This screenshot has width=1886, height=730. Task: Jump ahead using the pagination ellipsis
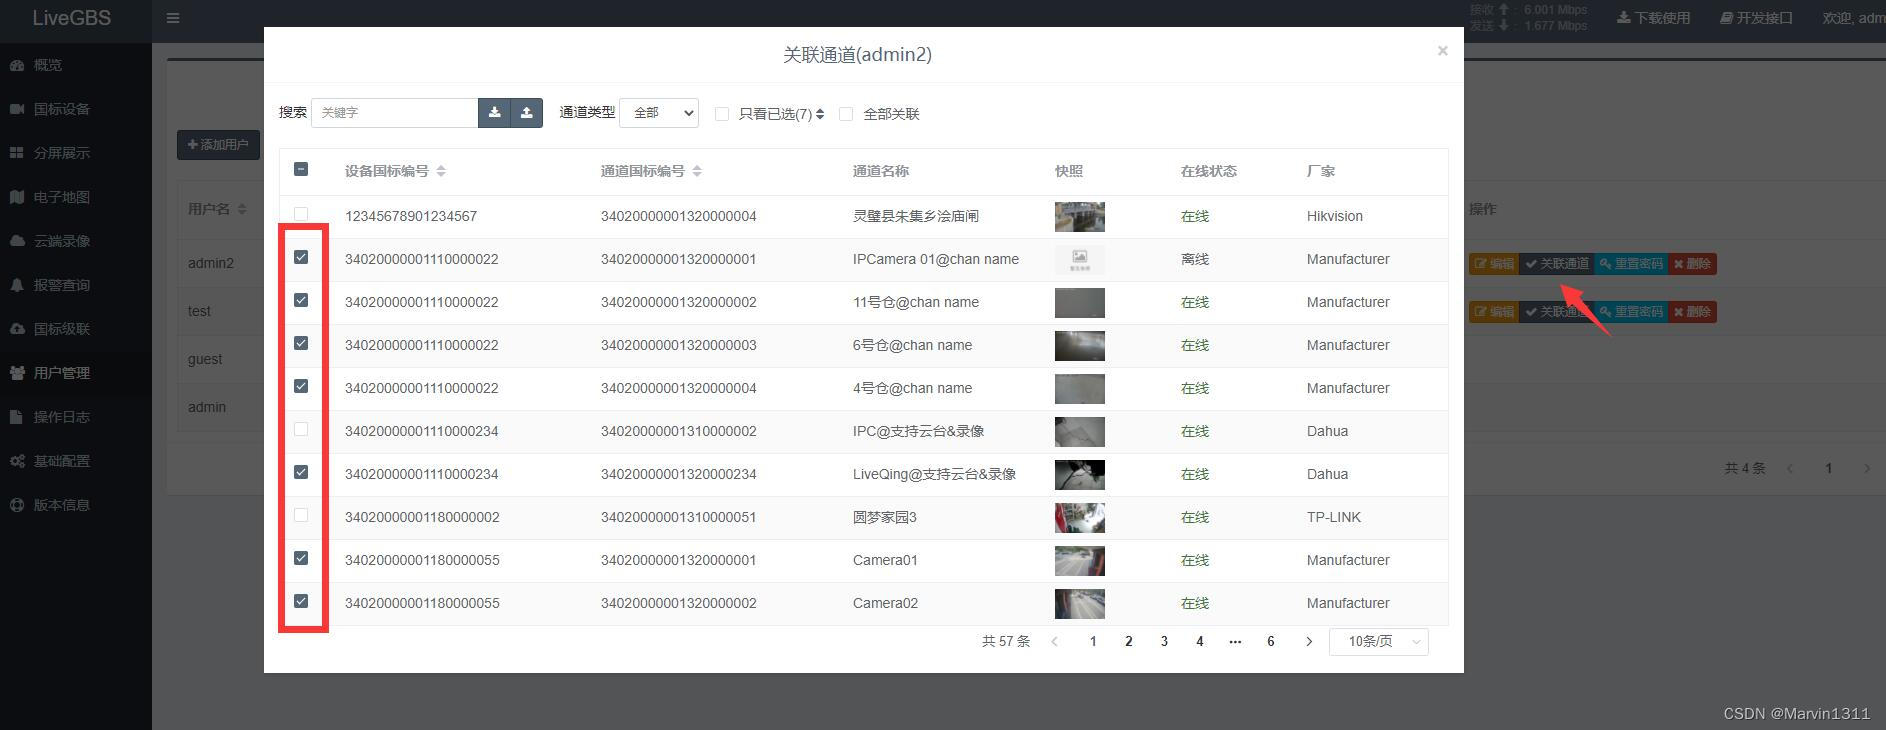tap(1235, 642)
